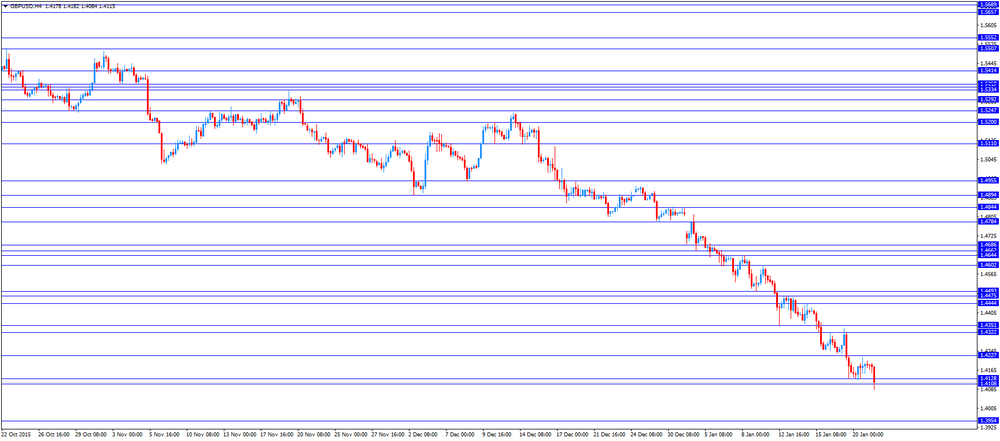Select the 1.5110 price level label
Image resolution: width=1000 pixels, height=441 pixels.
pyautogui.click(x=987, y=144)
